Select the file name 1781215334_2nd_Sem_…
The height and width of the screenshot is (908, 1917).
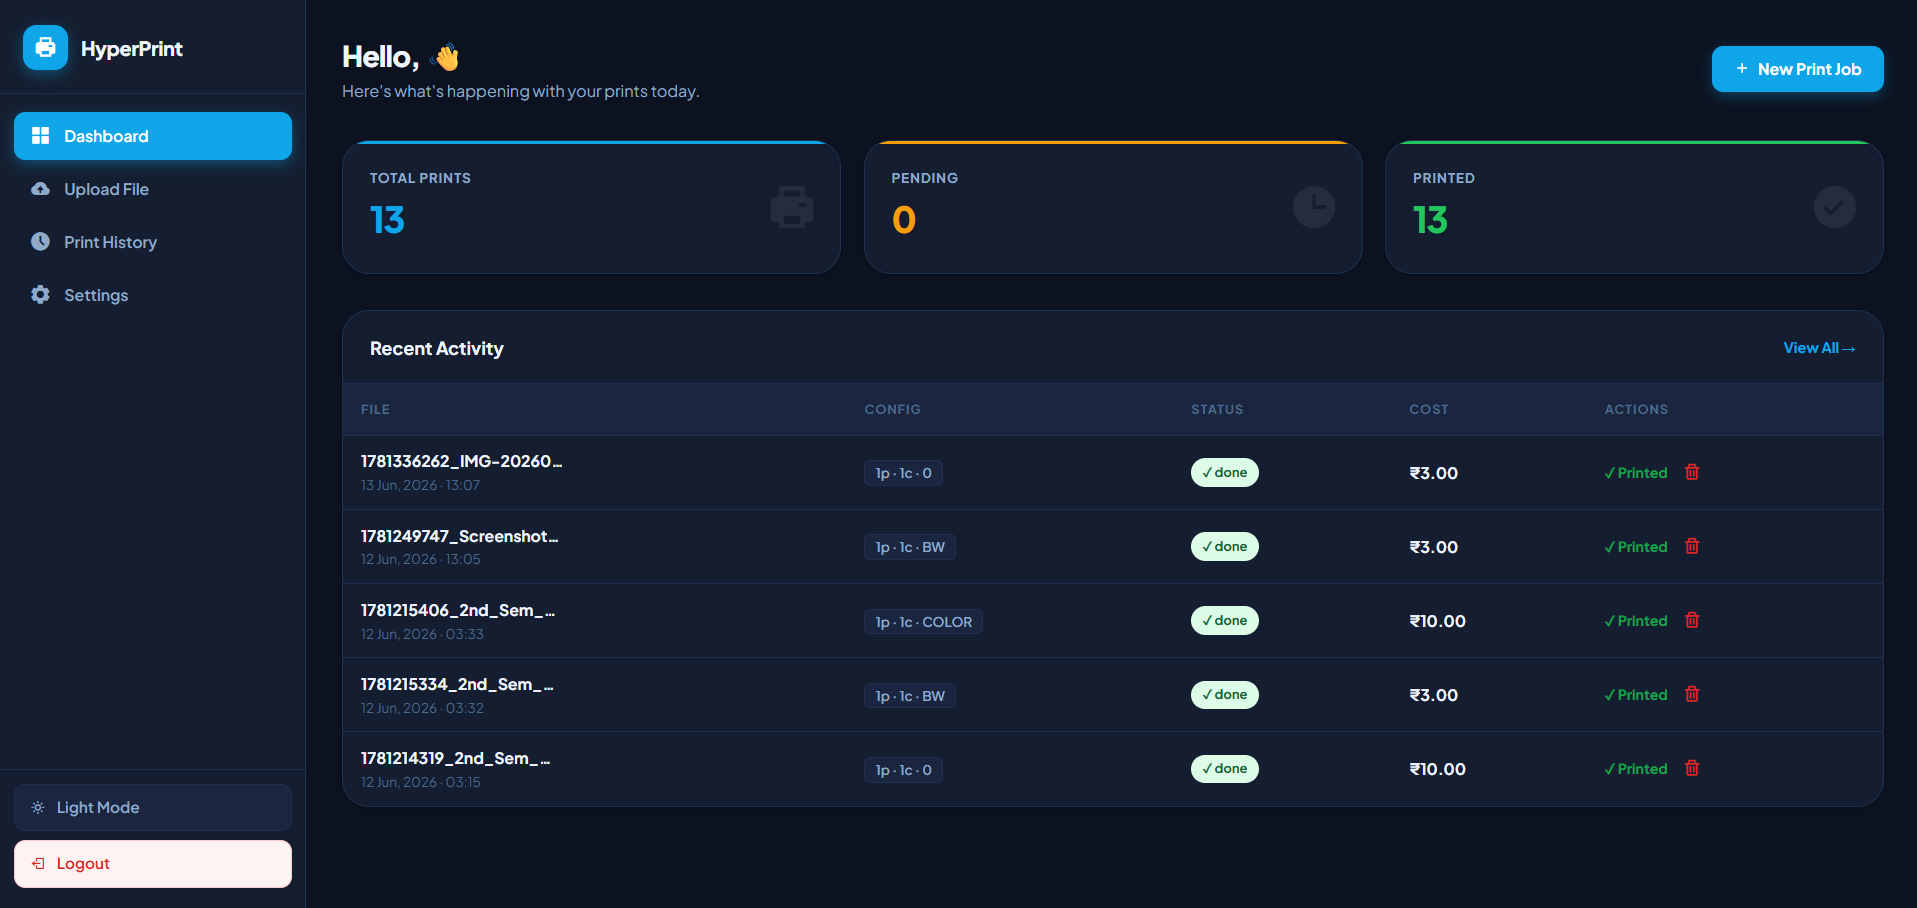tap(457, 684)
